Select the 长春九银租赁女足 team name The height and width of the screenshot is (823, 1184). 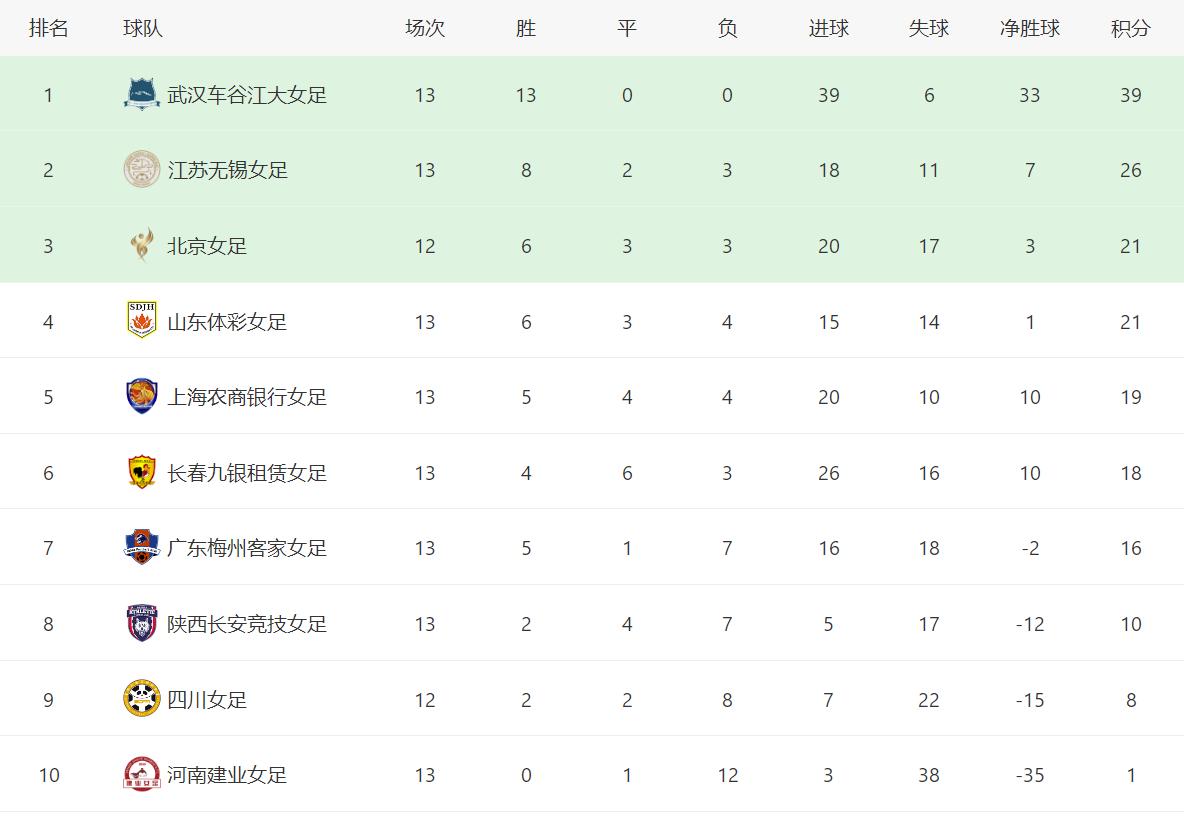(x=247, y=473)
